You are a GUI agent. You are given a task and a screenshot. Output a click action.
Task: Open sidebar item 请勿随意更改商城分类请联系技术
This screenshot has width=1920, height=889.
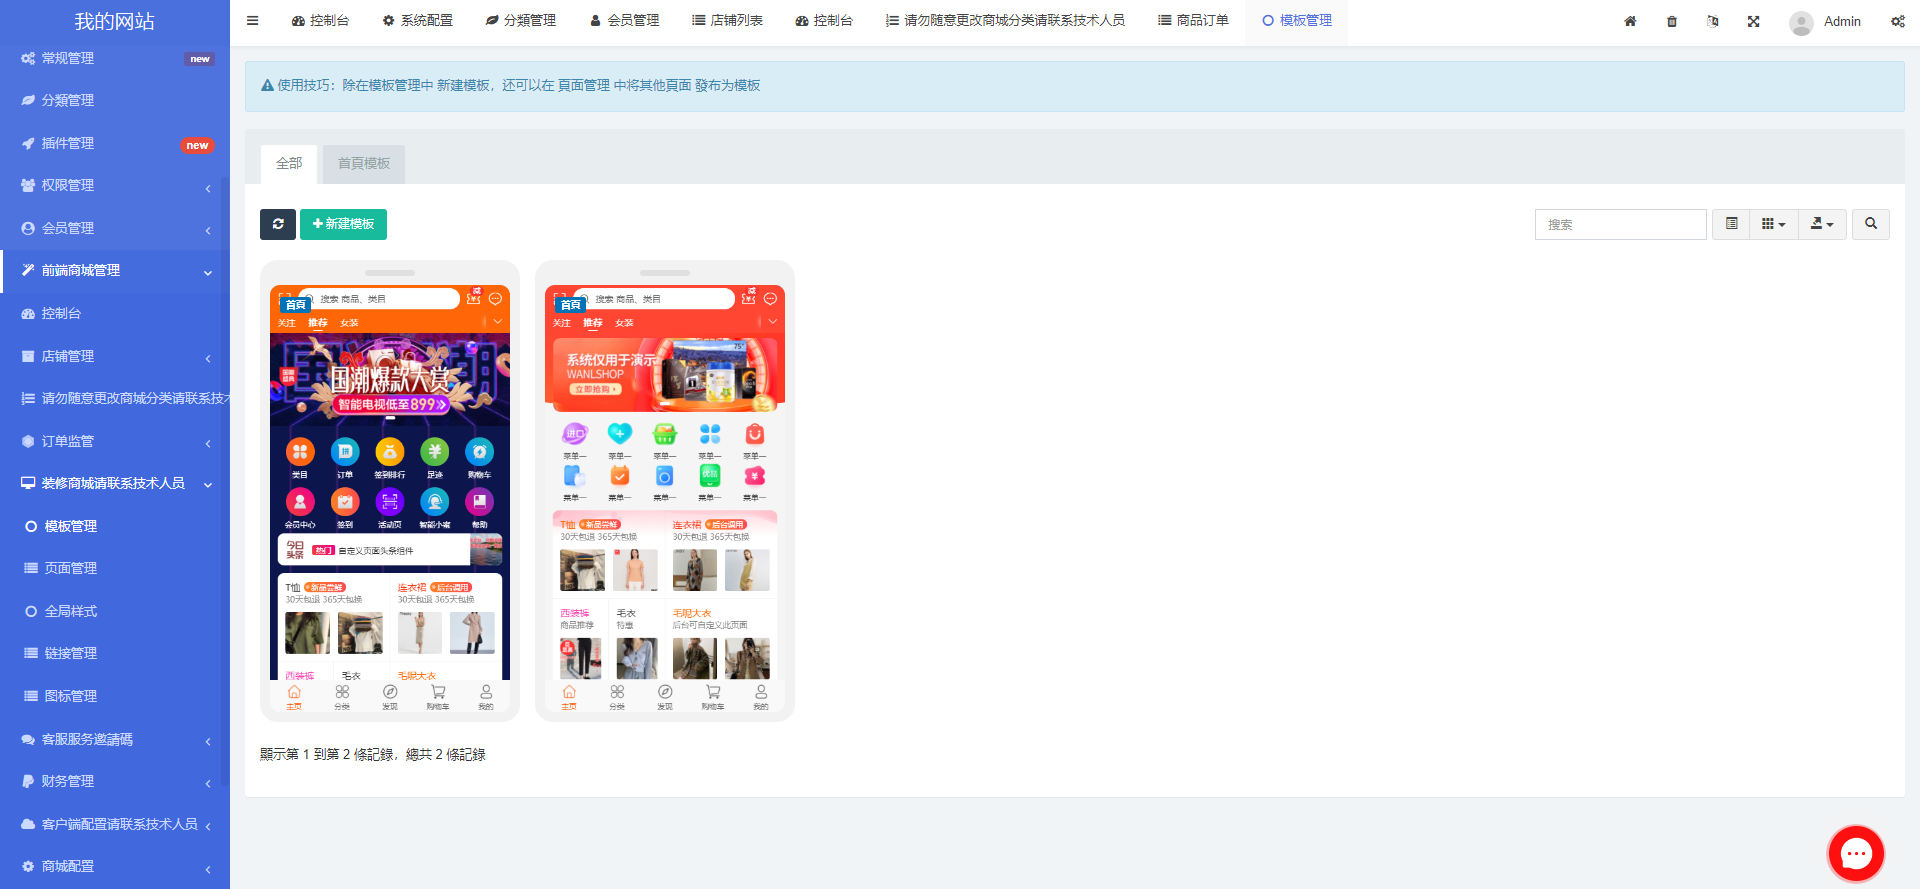[115, 398]
